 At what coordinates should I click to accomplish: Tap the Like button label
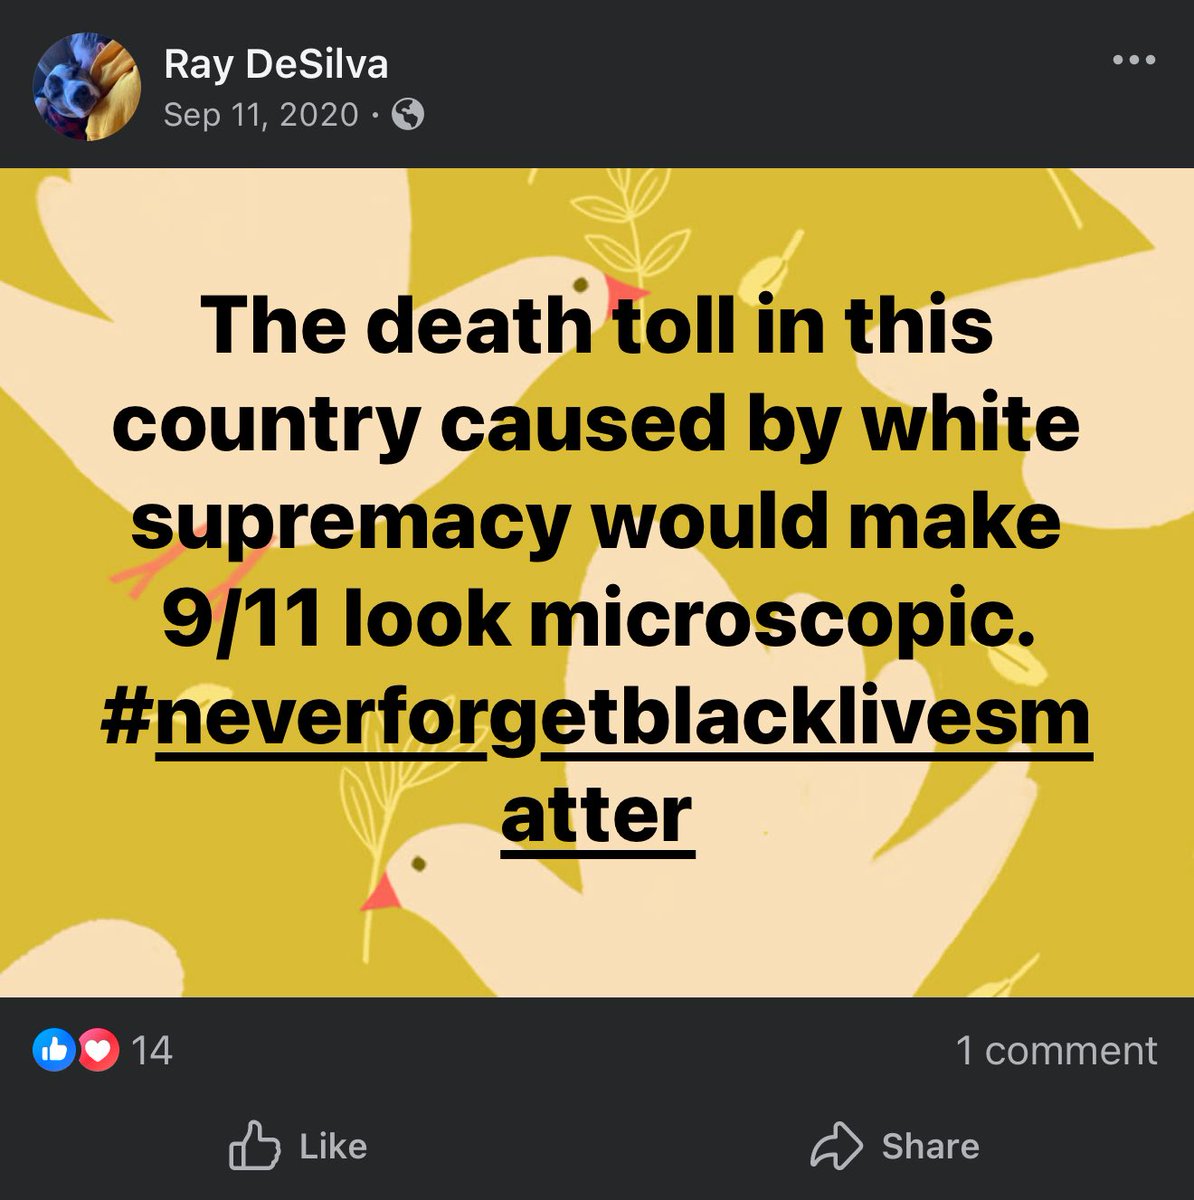pyautogui.click(x=333, y=1146)
